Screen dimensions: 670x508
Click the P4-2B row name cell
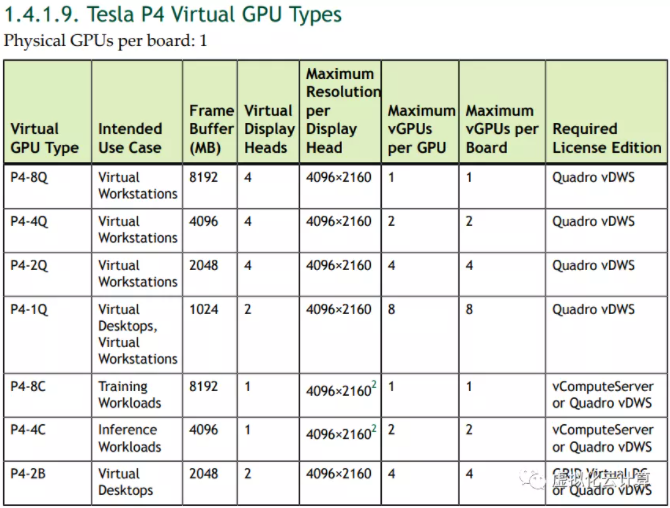(28, 474)
